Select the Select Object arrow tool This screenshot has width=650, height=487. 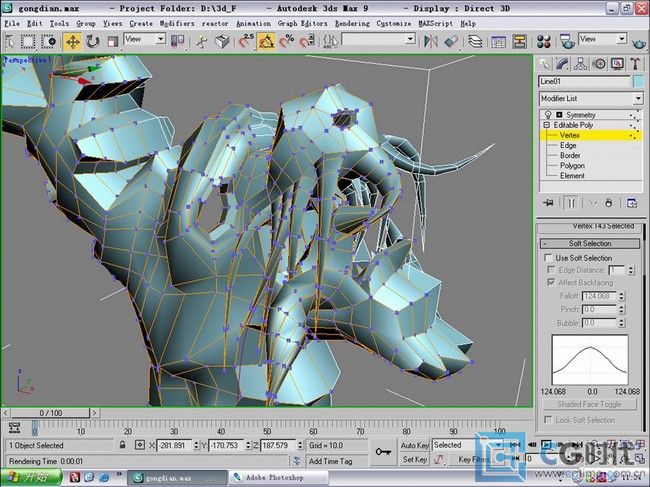10,41
